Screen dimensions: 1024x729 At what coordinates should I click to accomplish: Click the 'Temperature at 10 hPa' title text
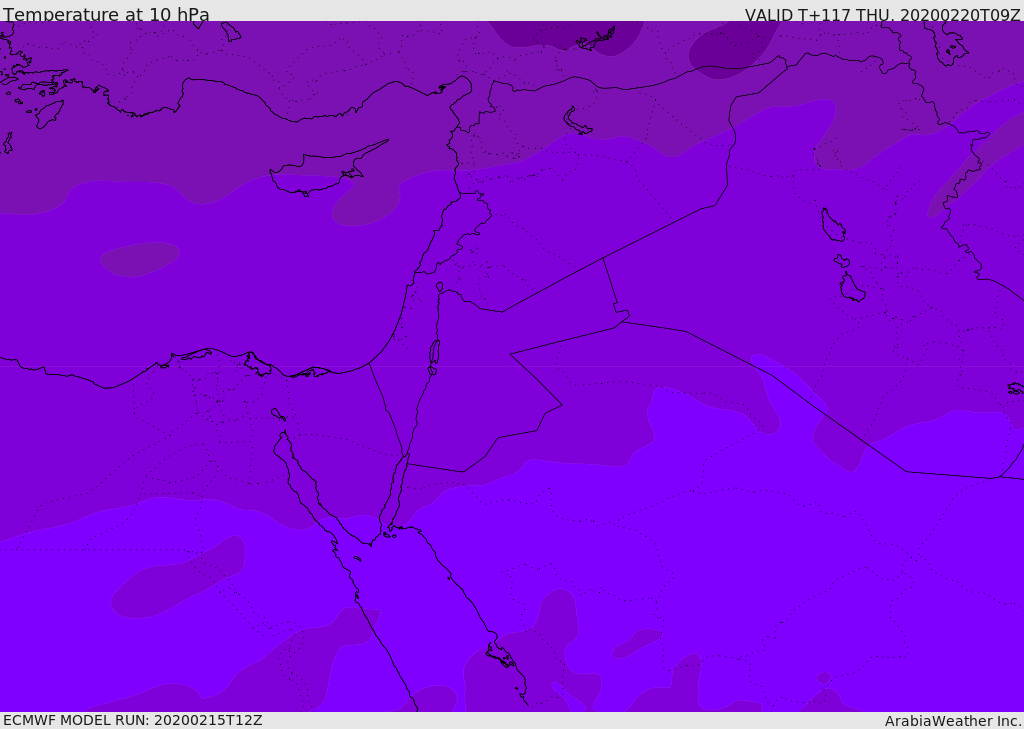click(x=106, y=13)
